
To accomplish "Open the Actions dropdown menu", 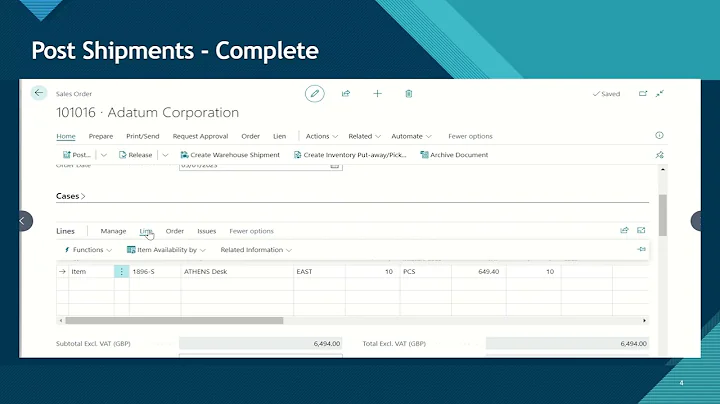I will pos(322,136).
